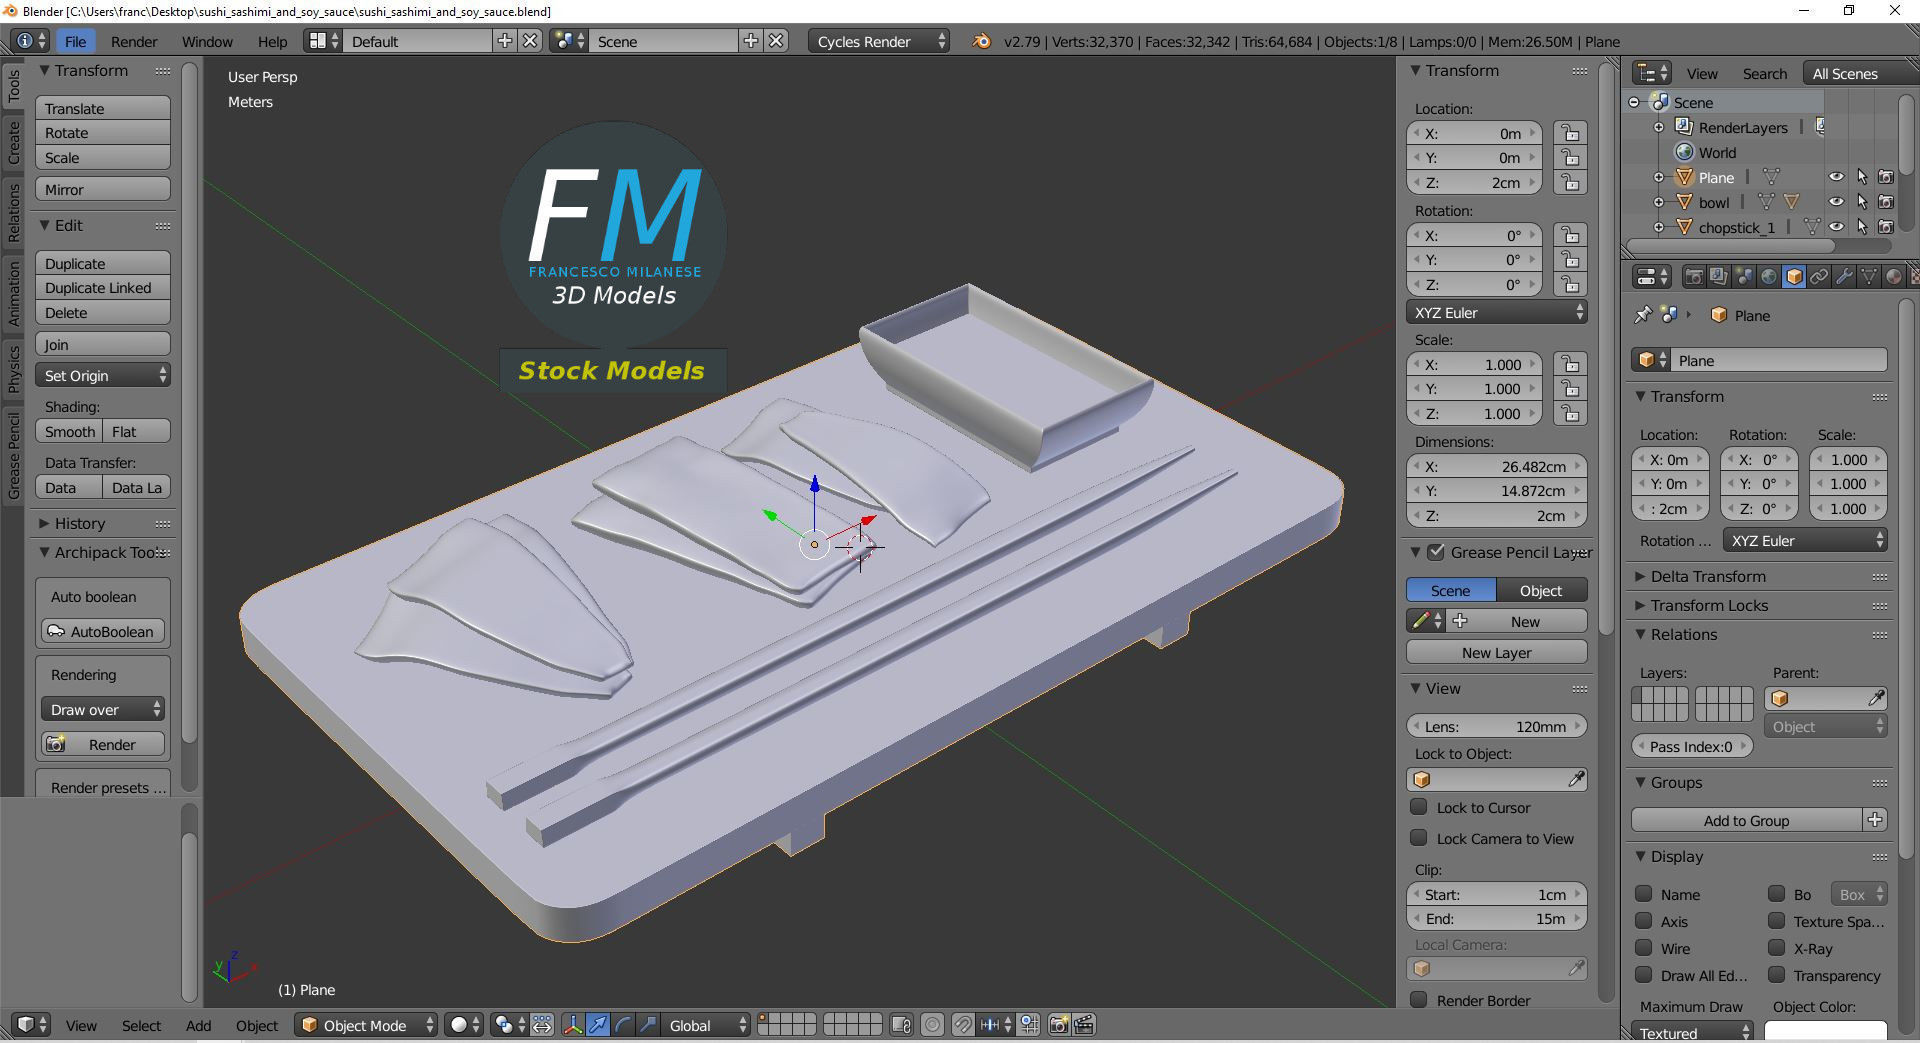This screenshot has width=1920, height=1043.
Task: Click the lock layers to scene icon
Action: [901, 1025]
